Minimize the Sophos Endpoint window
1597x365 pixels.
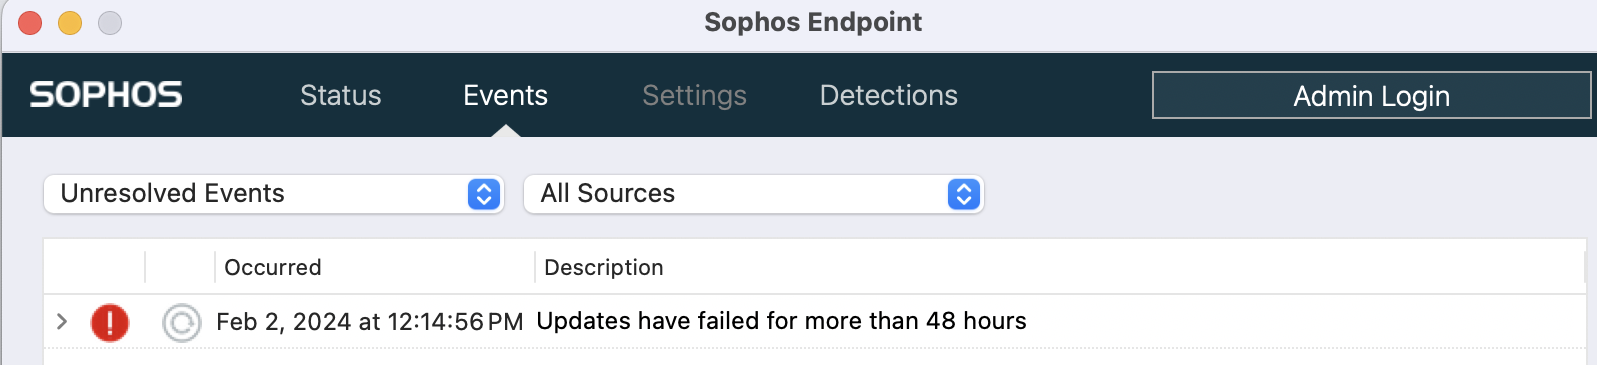coord(70,22)
